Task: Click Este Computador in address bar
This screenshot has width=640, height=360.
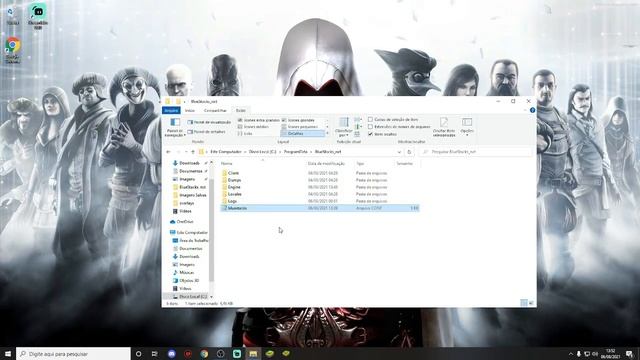Action: (226, 152)
